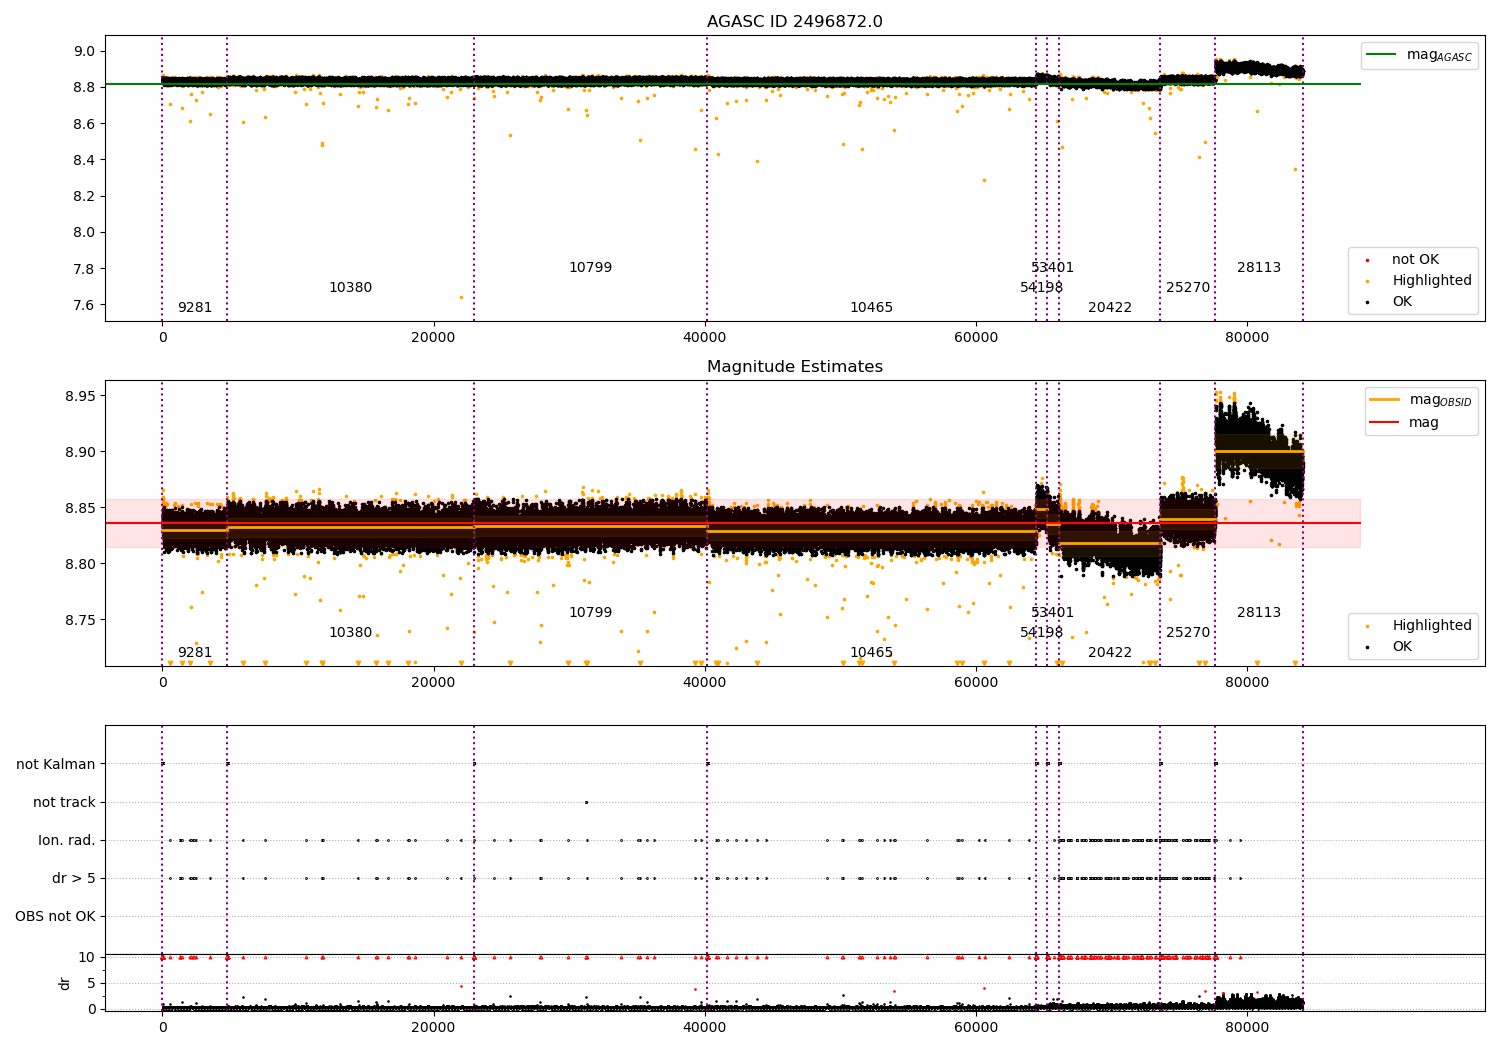
Task: Click OBSID label 20422 in top panel
Action: [1110, 307]
